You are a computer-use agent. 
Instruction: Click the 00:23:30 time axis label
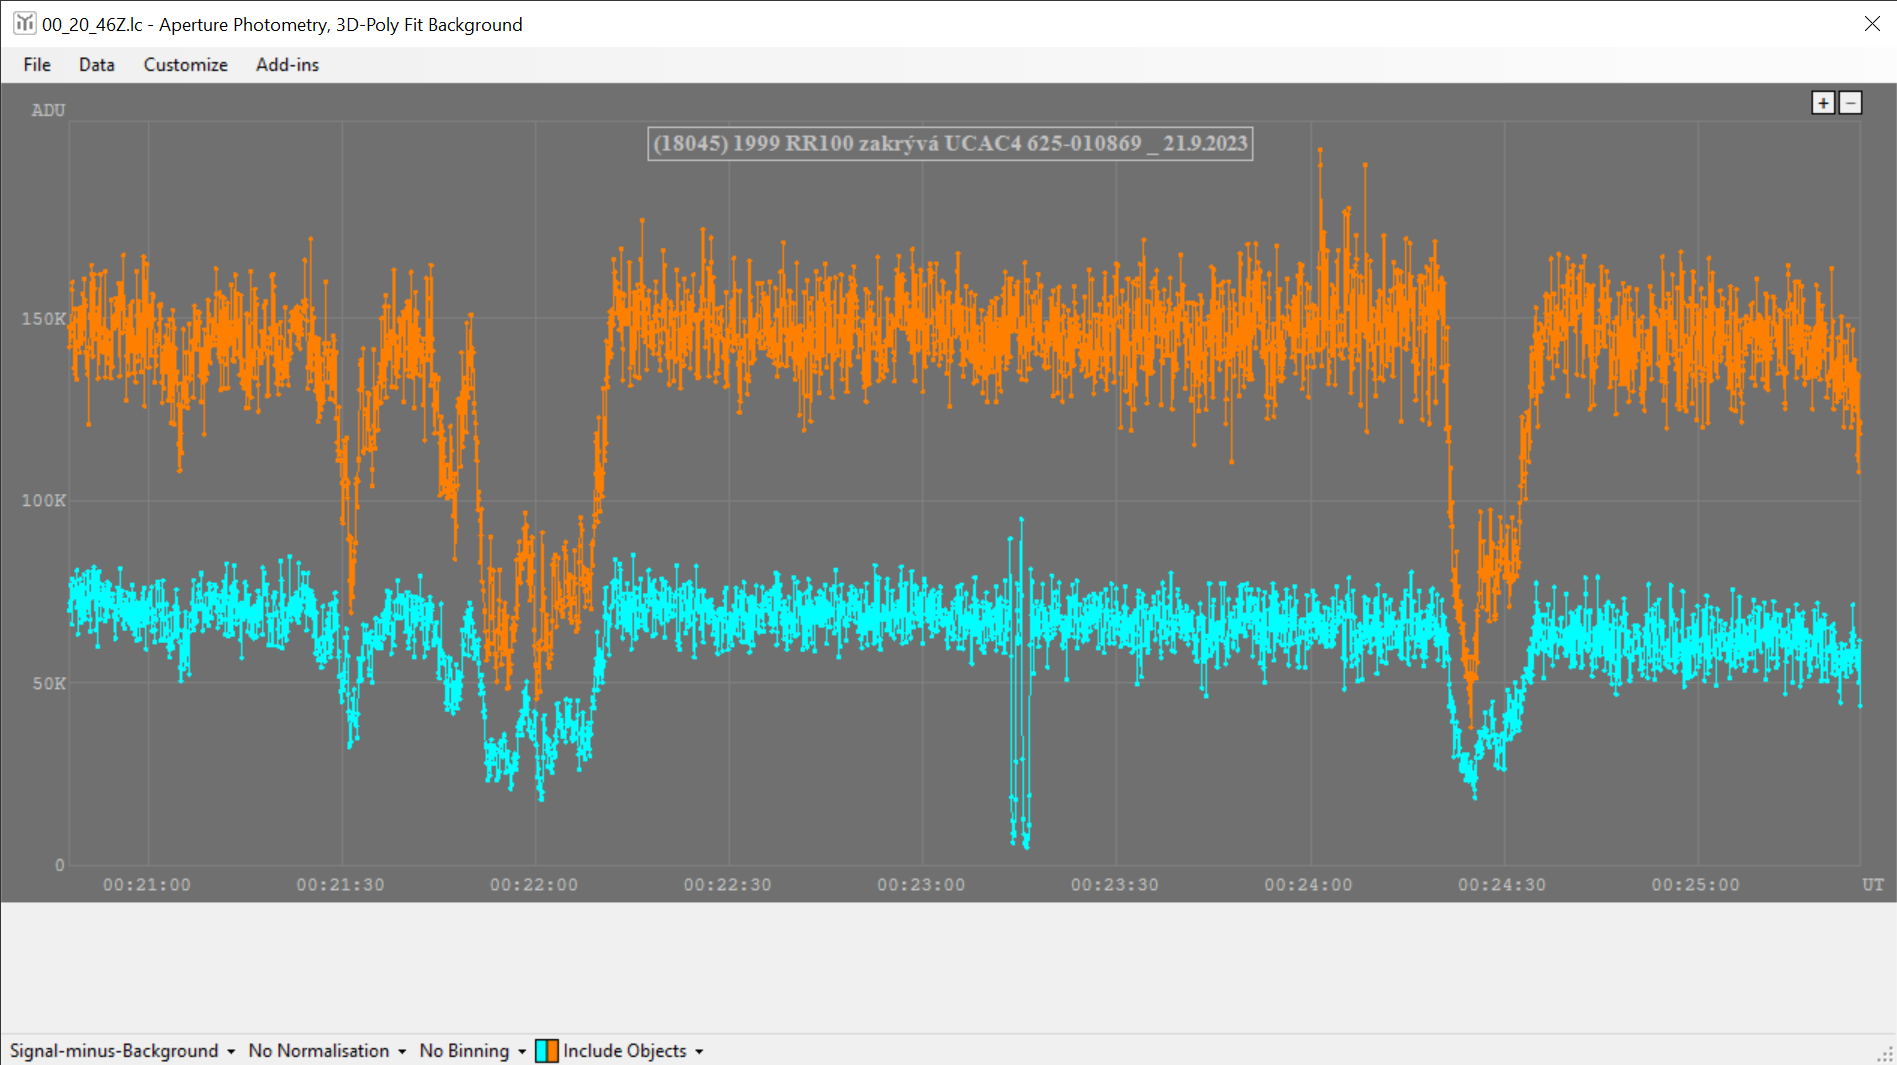click(x=1115, y=885)
